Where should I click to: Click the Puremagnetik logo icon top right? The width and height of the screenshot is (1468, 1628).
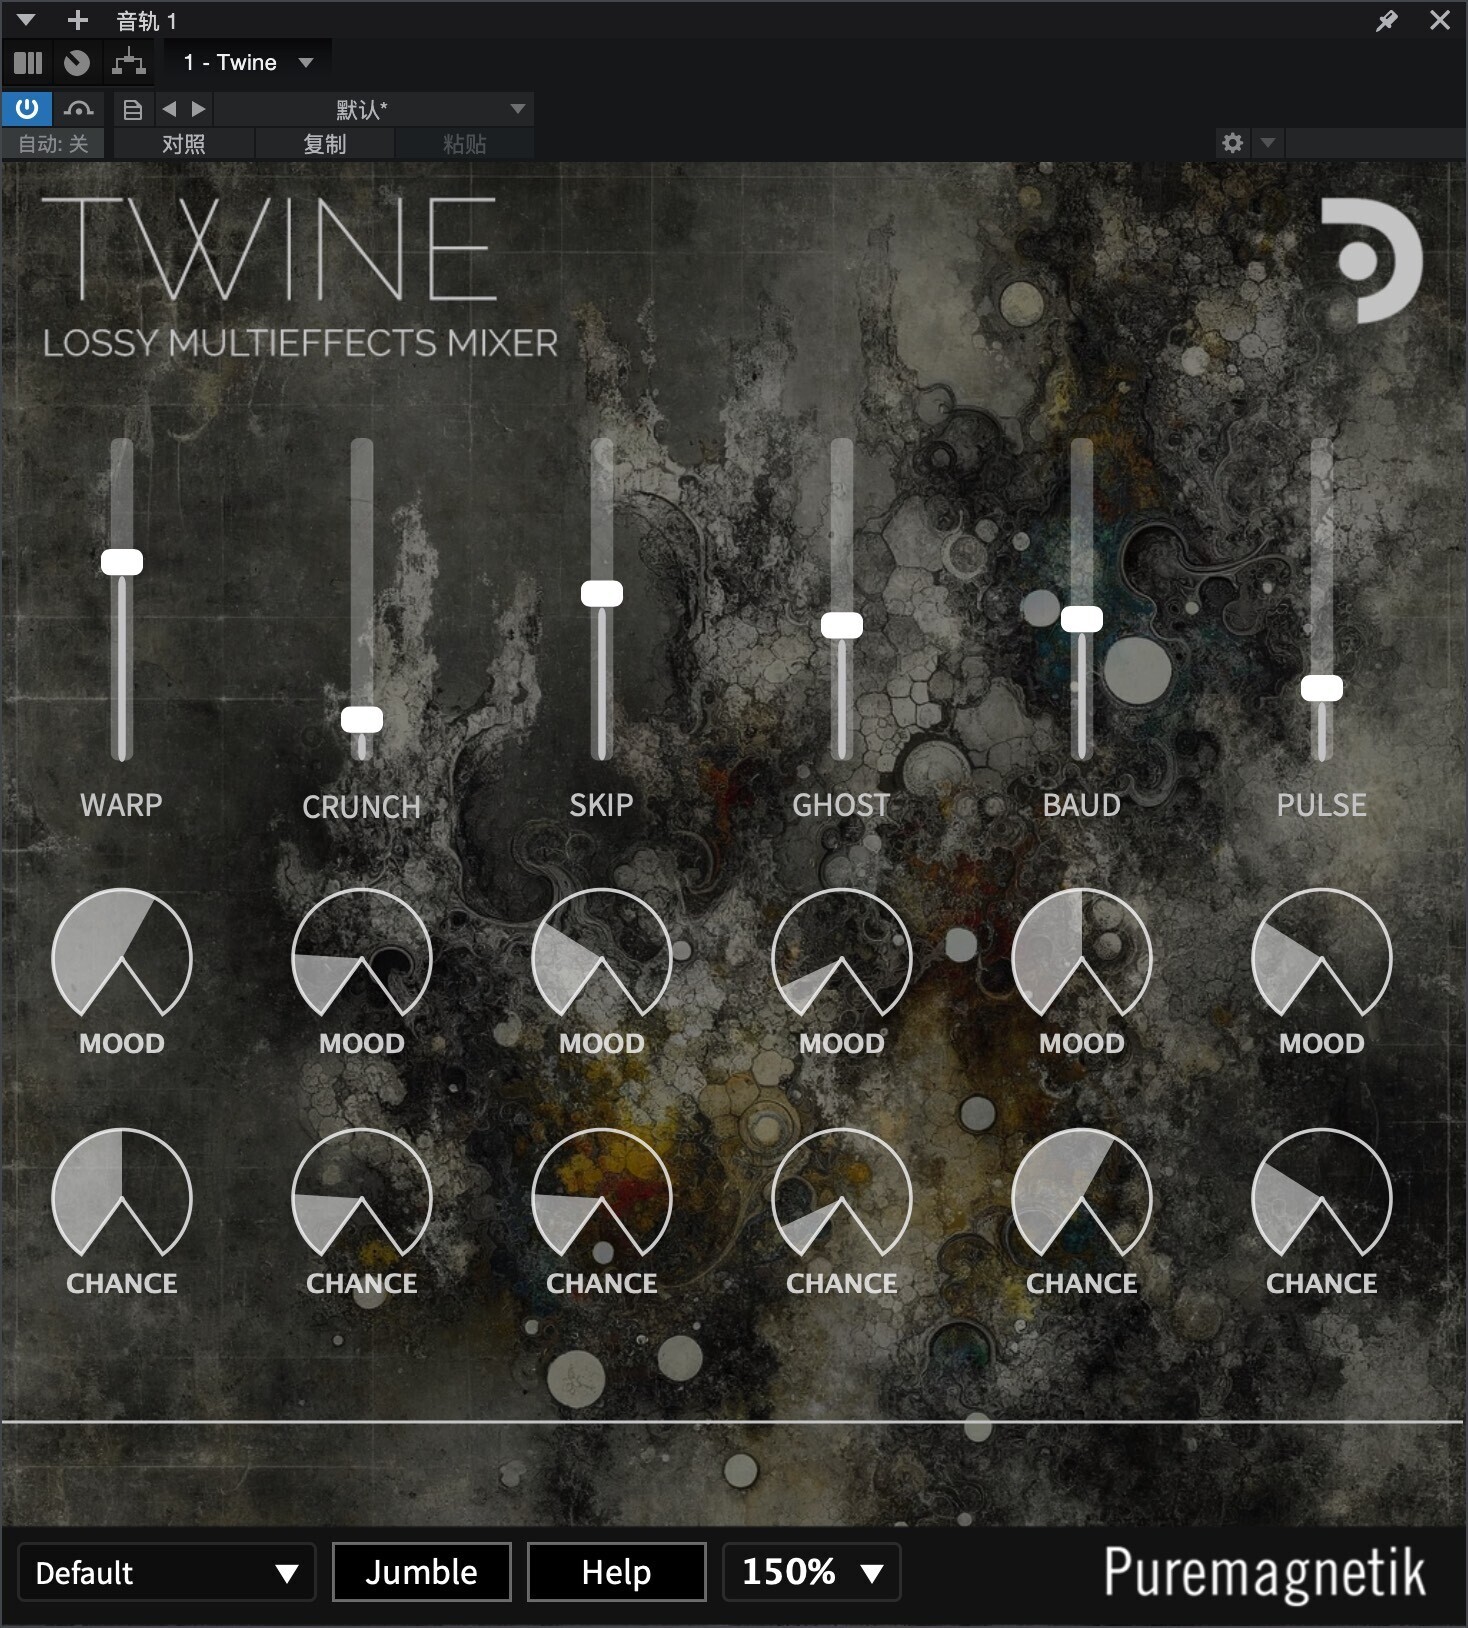(x=1372, y=261)
